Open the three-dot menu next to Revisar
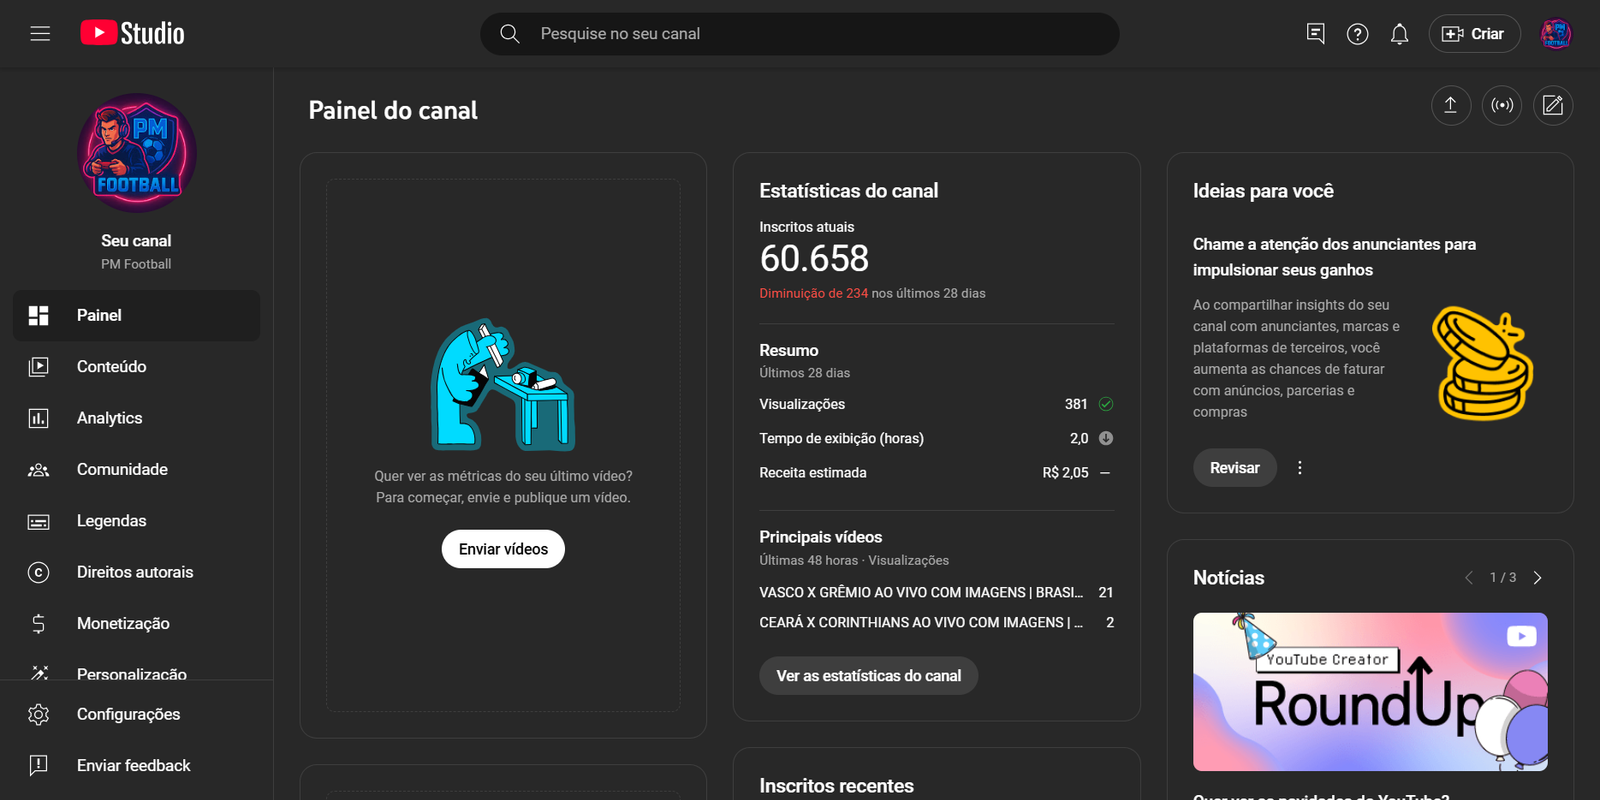The image size is (1600, 800). [x=1300, y=468]
